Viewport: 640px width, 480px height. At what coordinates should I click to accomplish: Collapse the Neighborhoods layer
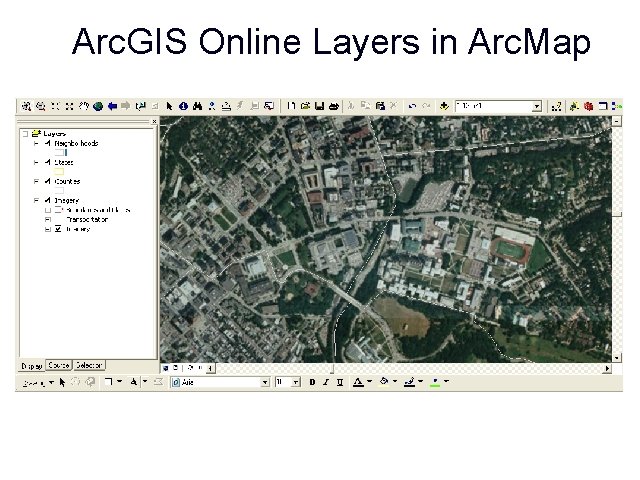click(x=36, y=143)
